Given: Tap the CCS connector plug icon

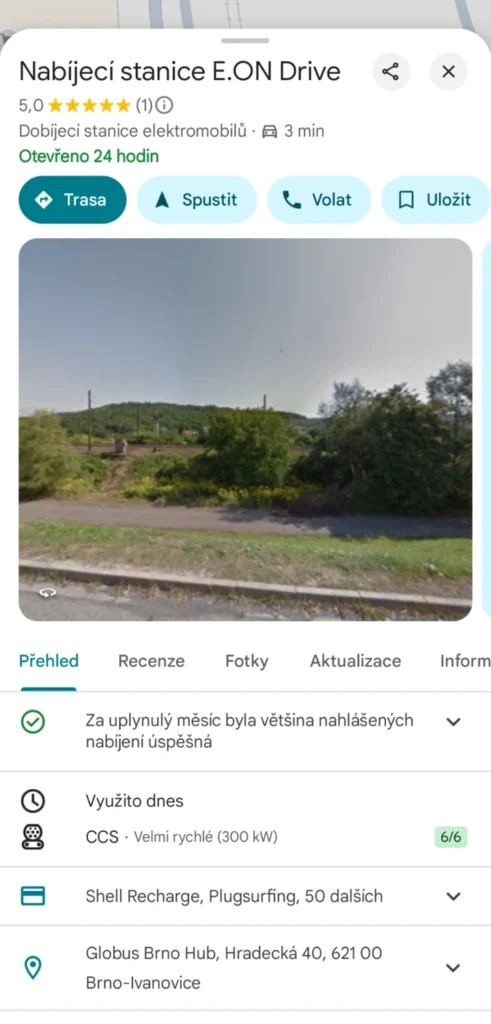Looking at the screenshot, I should [x=33, y=837].
